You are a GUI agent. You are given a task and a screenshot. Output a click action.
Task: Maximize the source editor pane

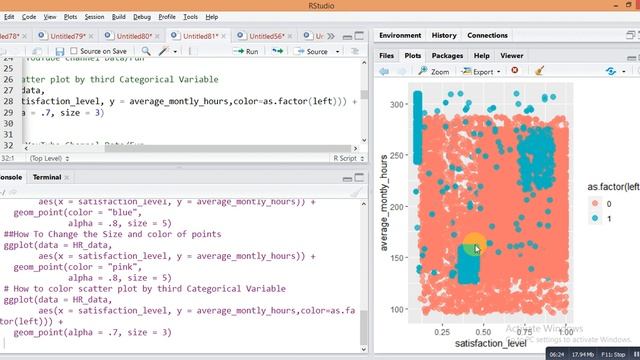point(359,36)
